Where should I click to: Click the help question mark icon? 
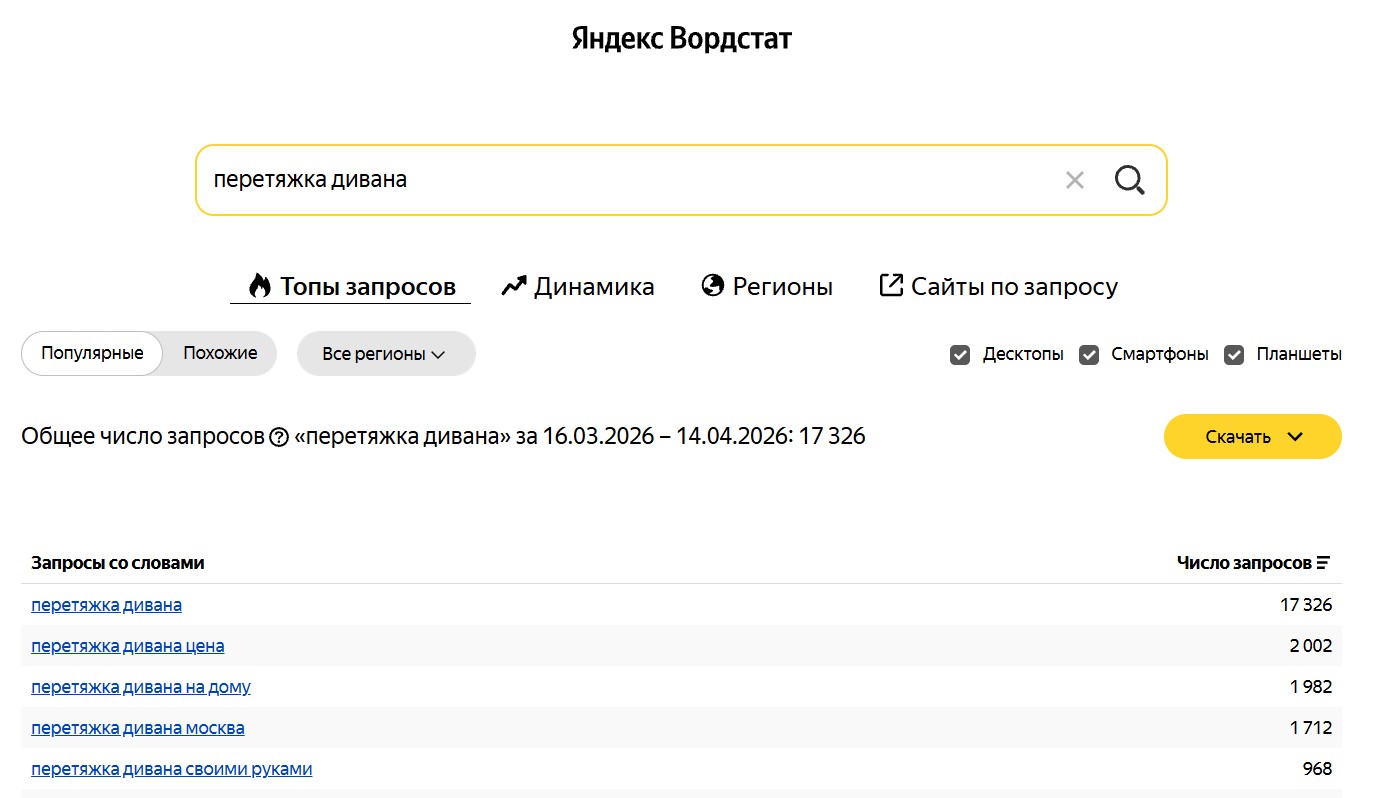279,437
